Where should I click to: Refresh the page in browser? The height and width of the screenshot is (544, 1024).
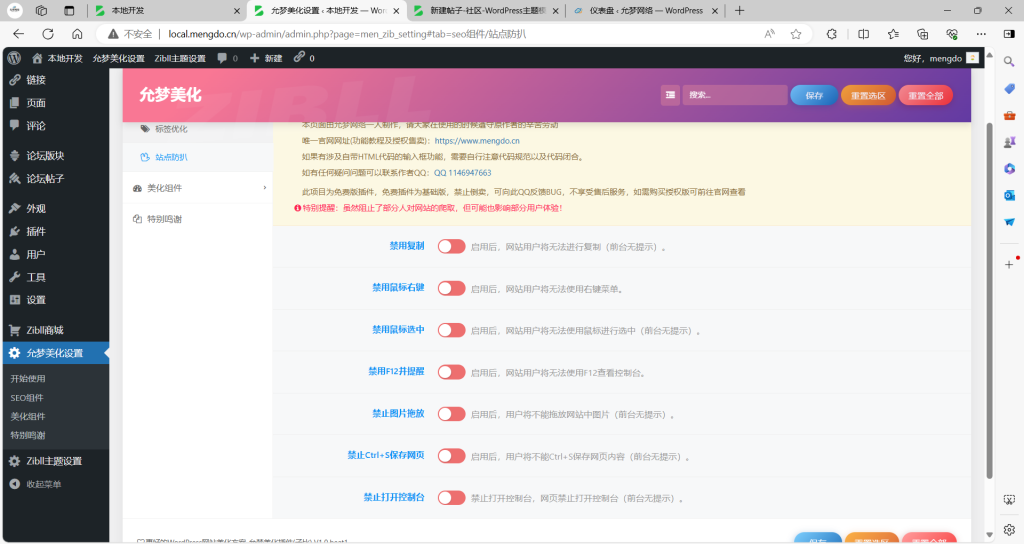tap(48, 34)
